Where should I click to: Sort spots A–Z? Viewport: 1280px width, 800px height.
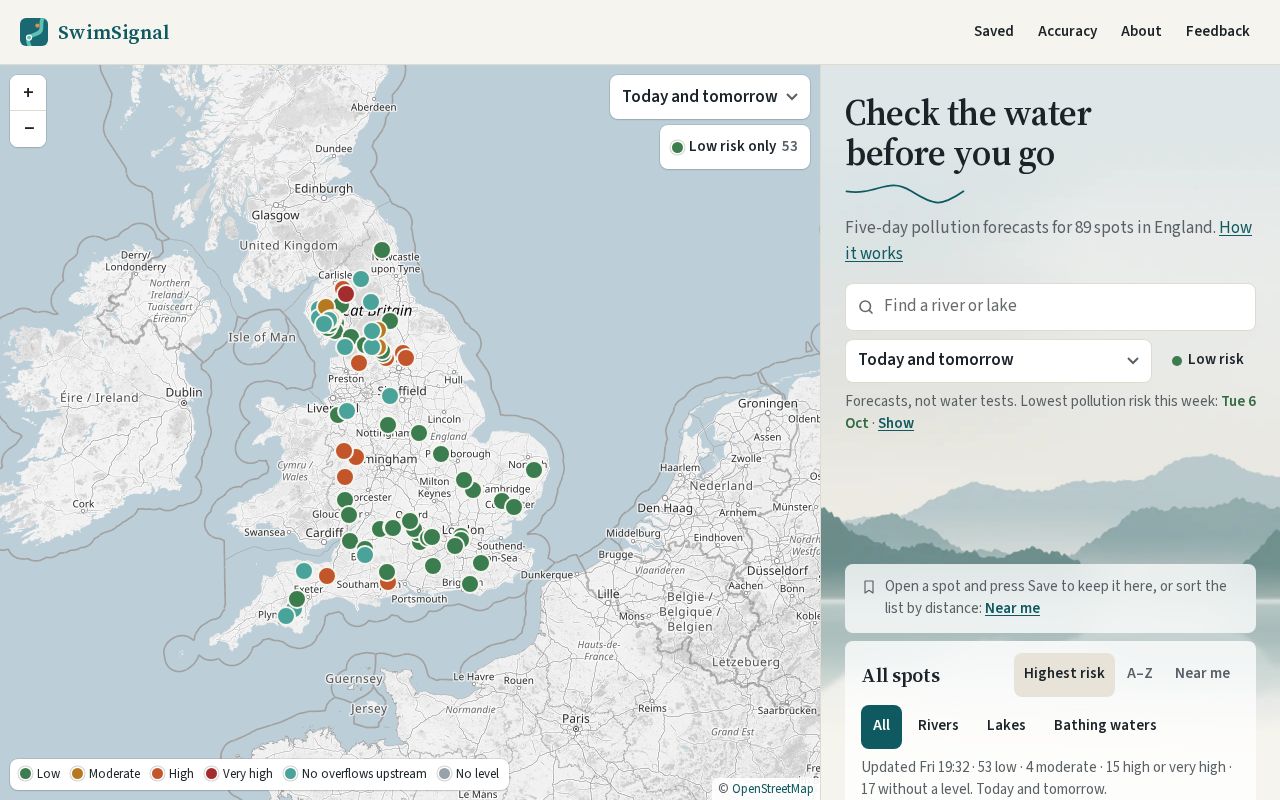tap(1140, 674)
